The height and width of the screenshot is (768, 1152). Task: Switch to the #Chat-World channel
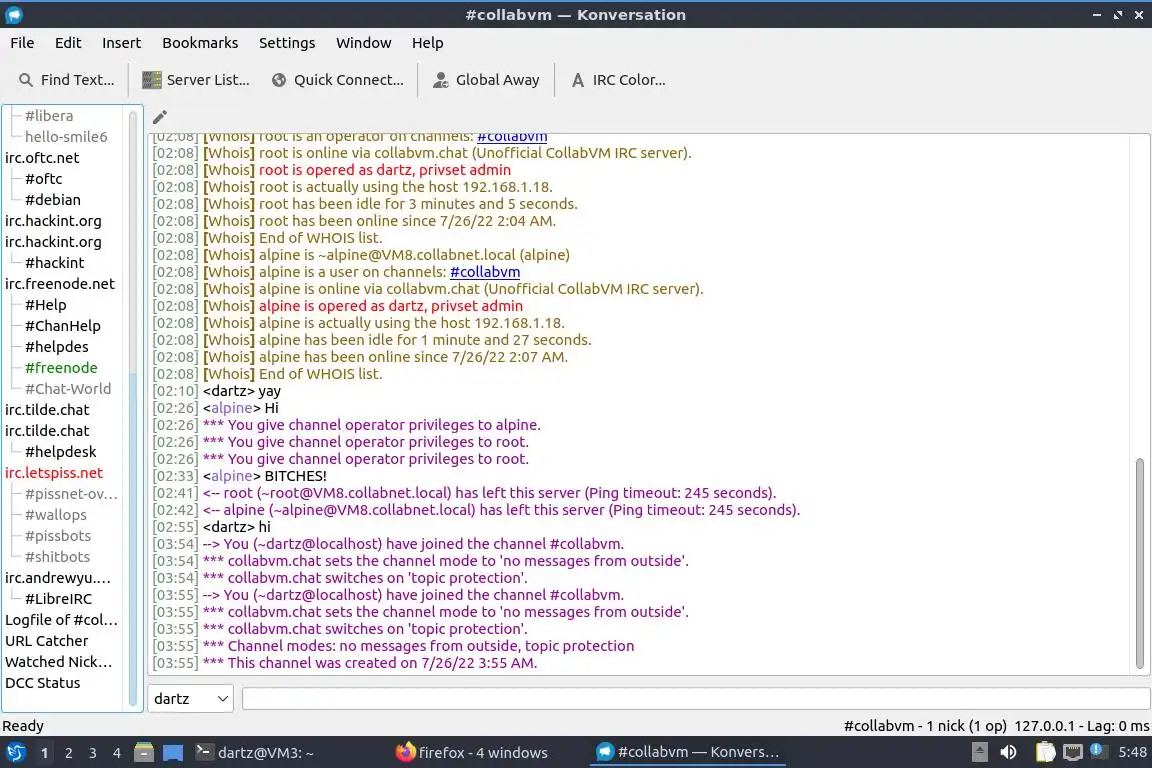68,389
